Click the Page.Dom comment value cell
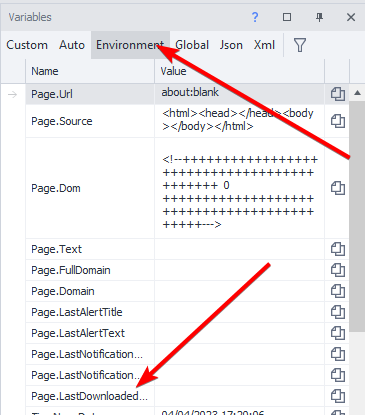Image resolution: width=365 pixels, height=415 pixels. tap(239, 188)
